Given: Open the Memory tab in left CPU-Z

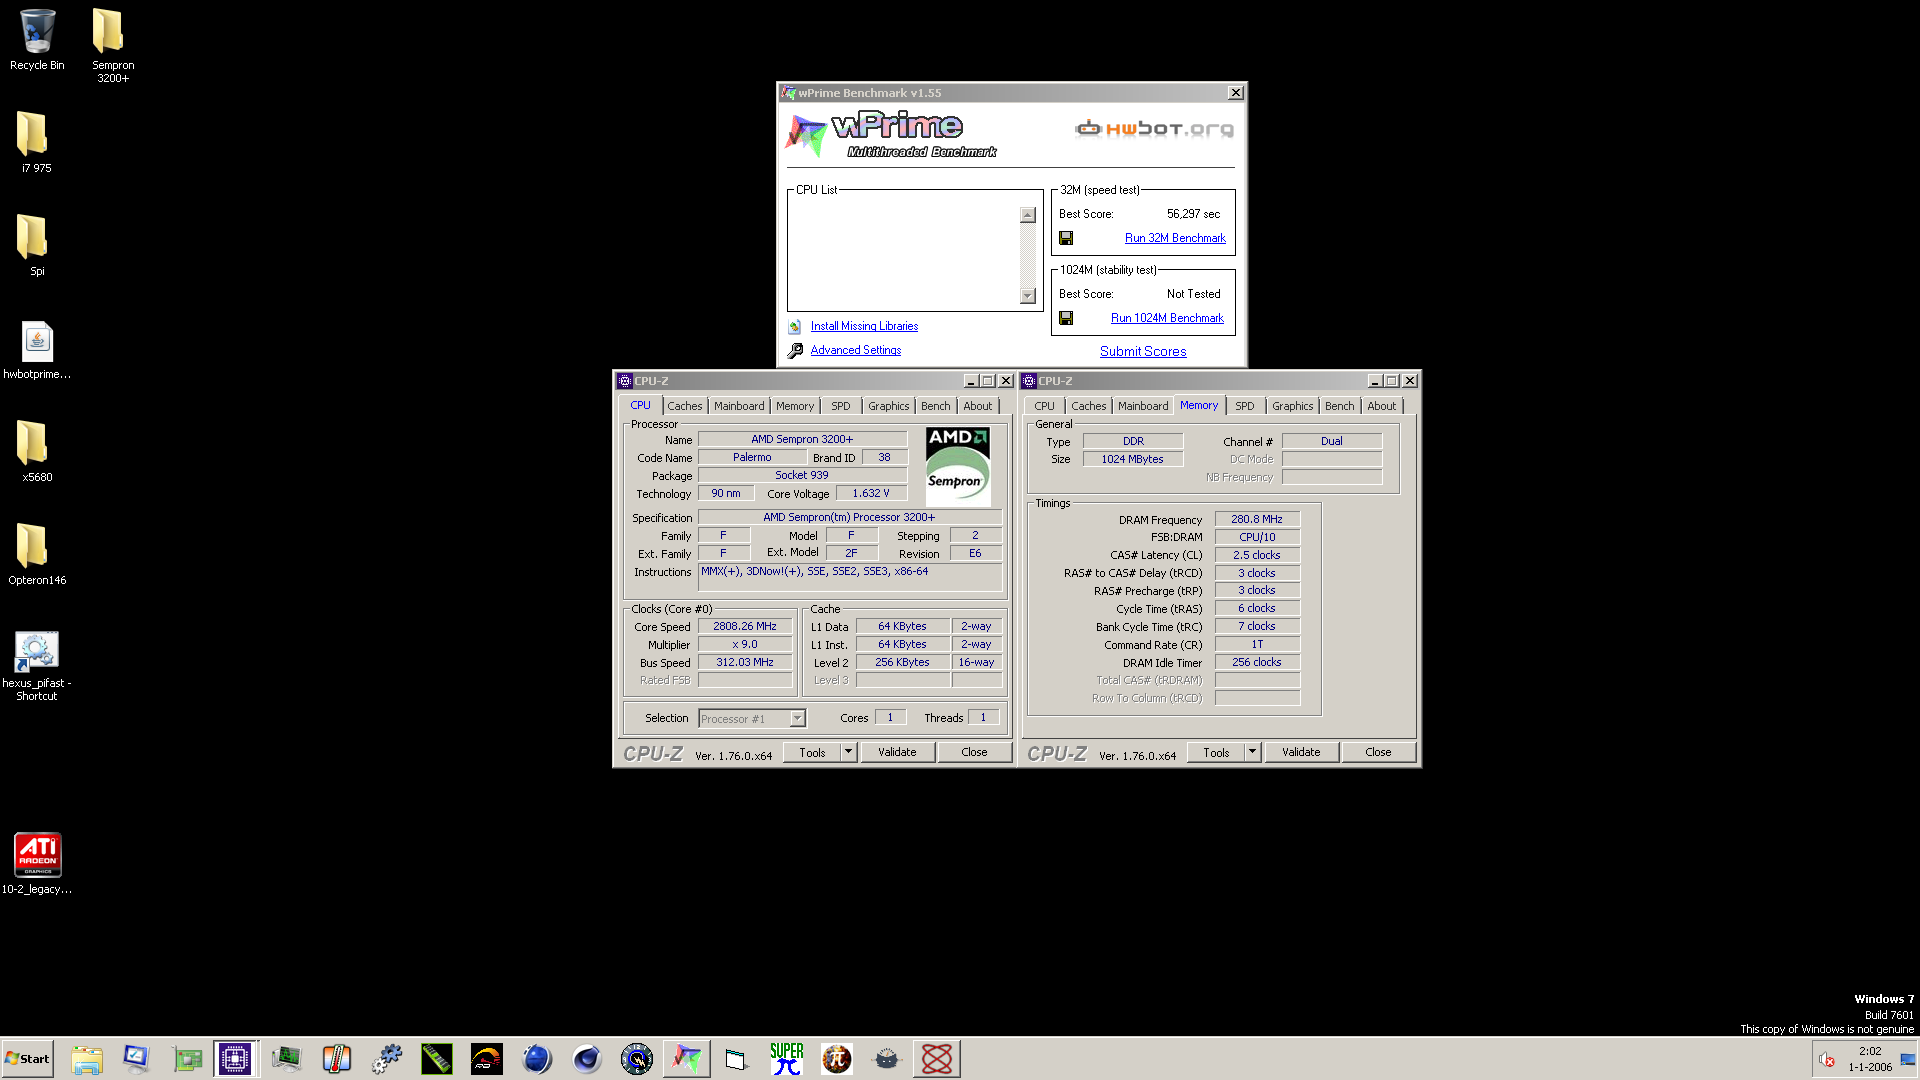Looking at the screenshot, I should point(795,406).
